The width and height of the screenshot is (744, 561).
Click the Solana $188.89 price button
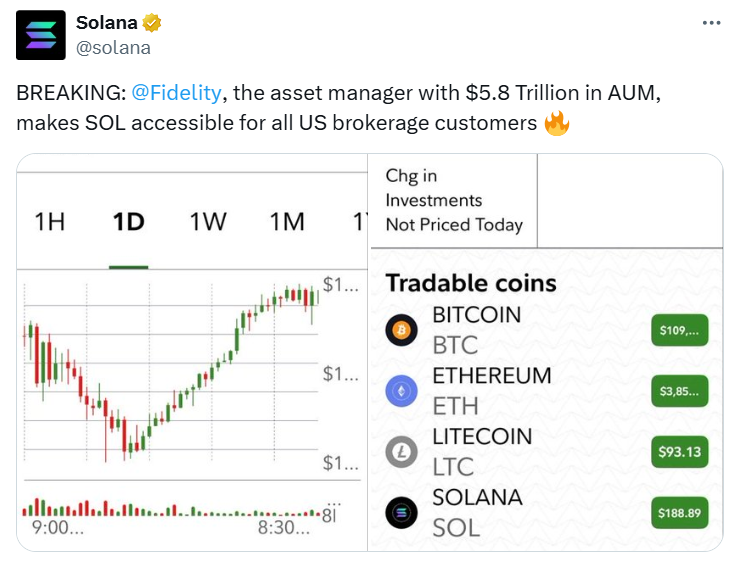[679, 512]
